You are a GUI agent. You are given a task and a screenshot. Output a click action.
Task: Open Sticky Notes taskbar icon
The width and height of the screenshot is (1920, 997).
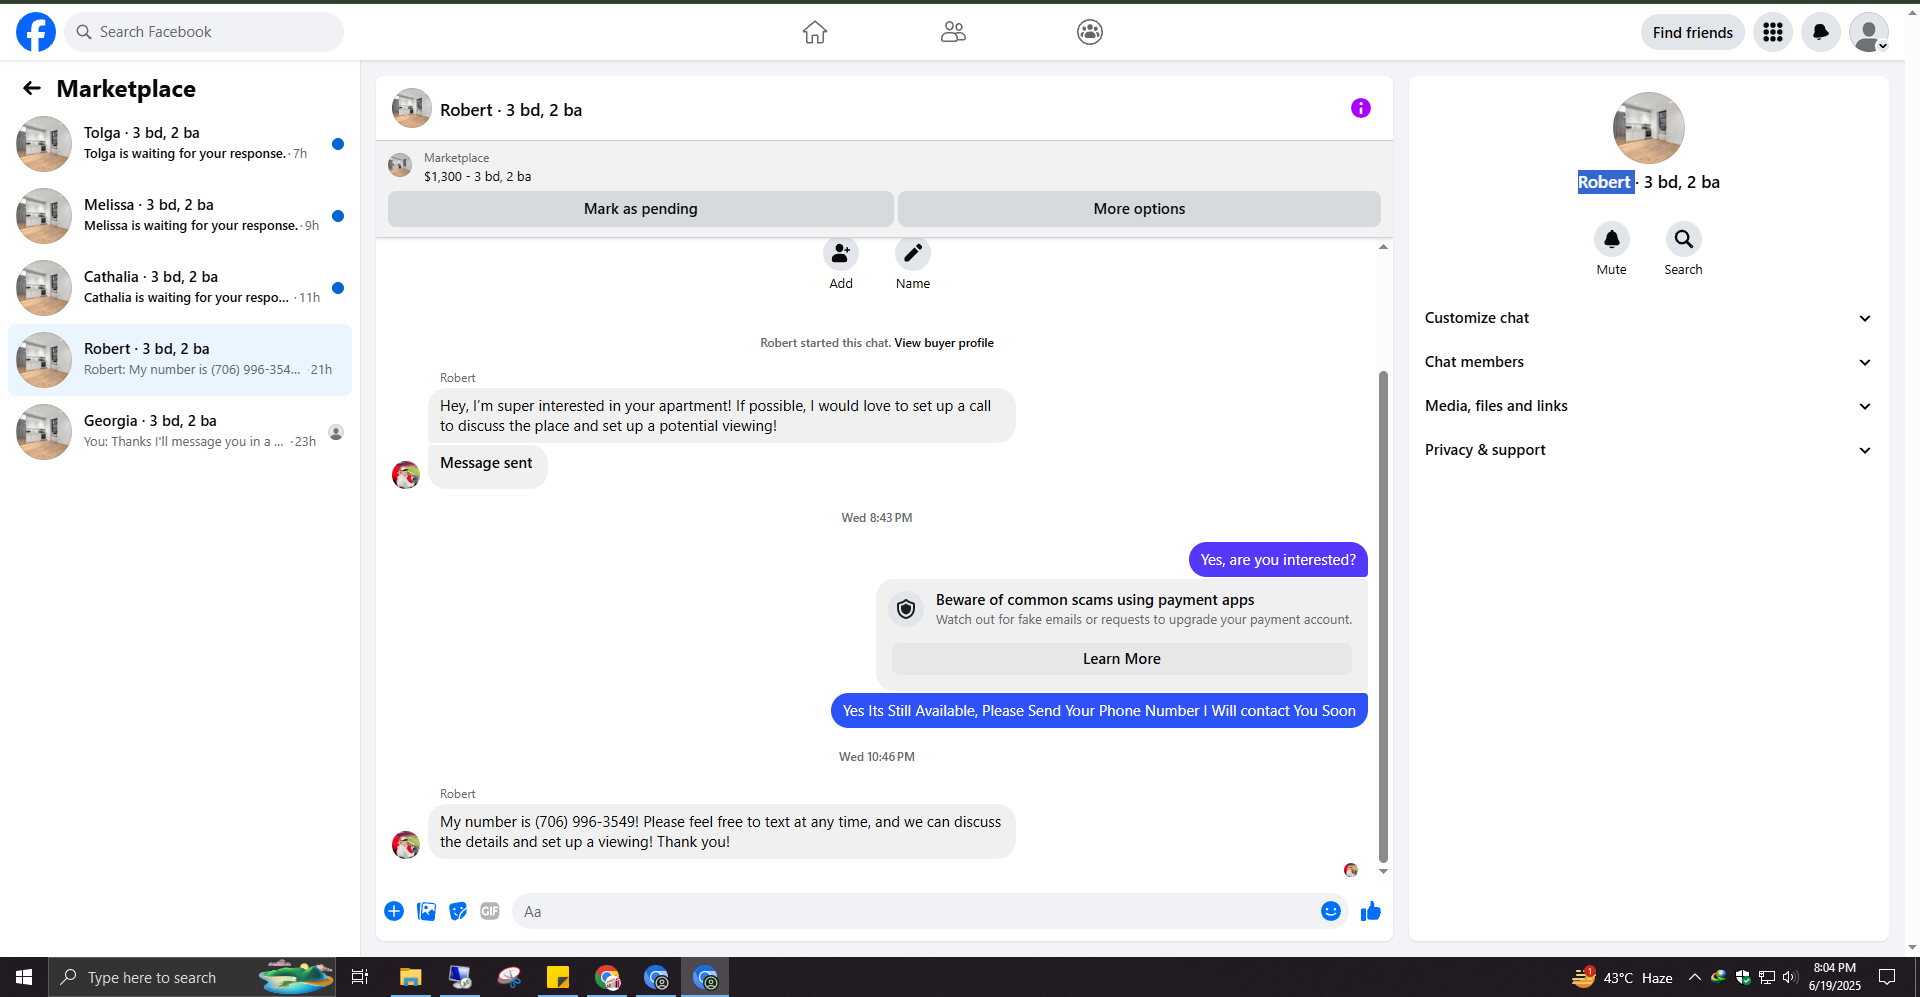pos(558,977)
